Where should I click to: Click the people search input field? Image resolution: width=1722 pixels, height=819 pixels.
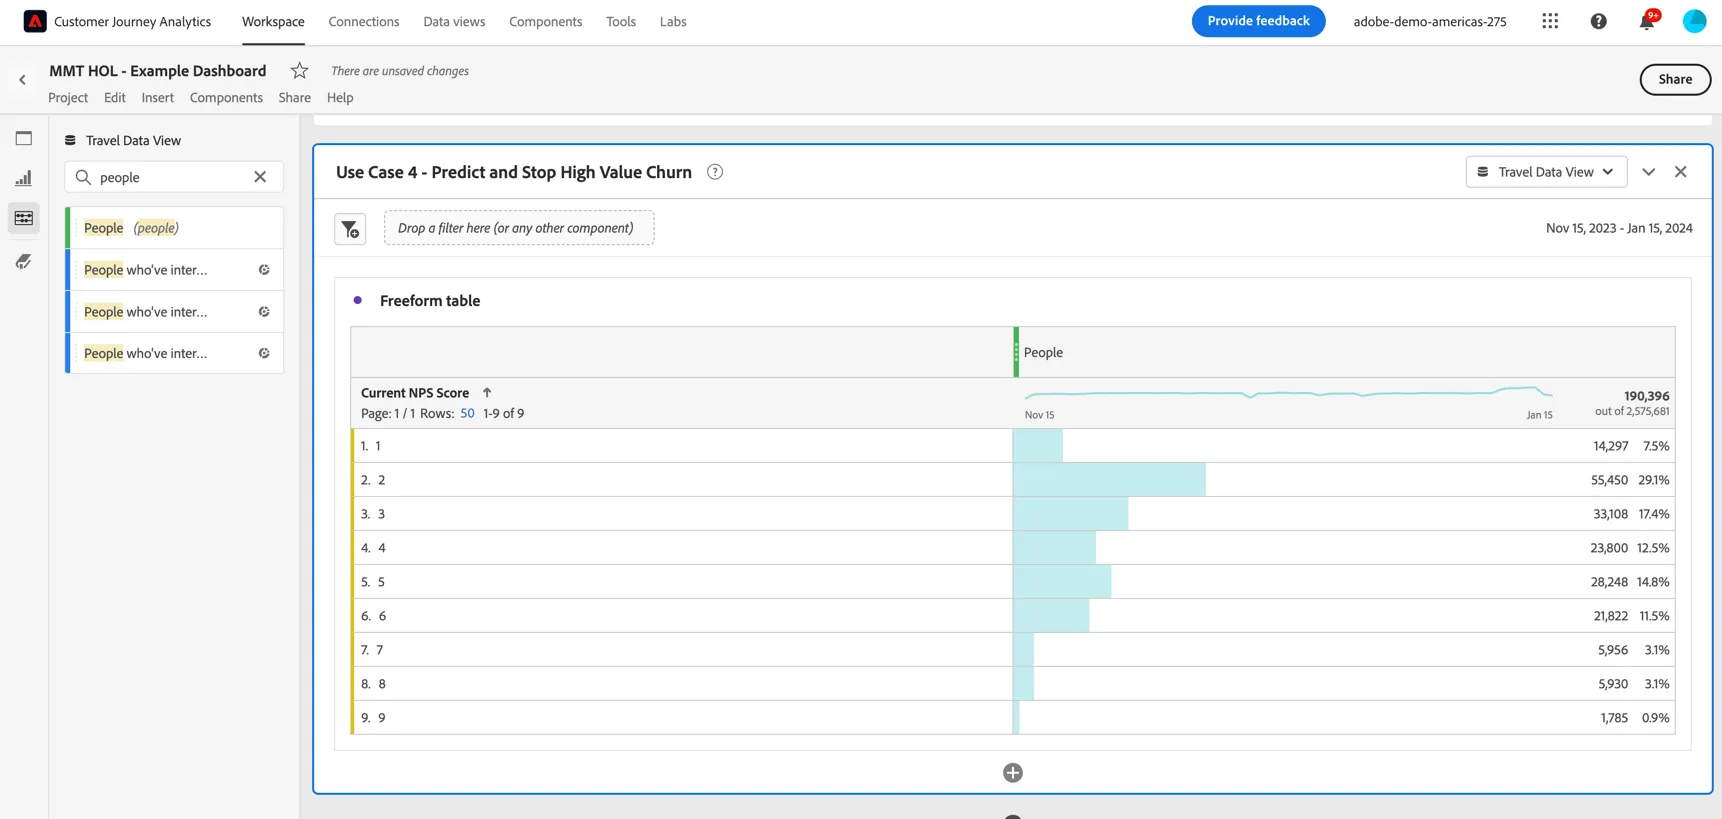tap(174, 177)
